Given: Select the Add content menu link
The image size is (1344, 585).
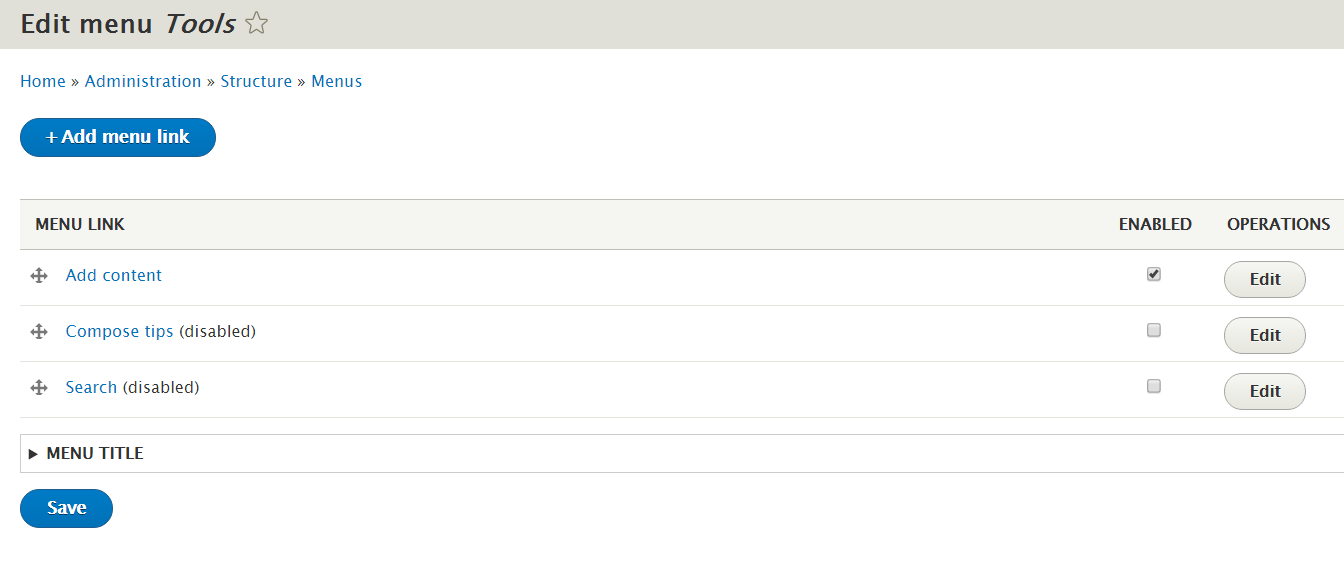Looking at the screenshot, I should [x=113, y=275].
